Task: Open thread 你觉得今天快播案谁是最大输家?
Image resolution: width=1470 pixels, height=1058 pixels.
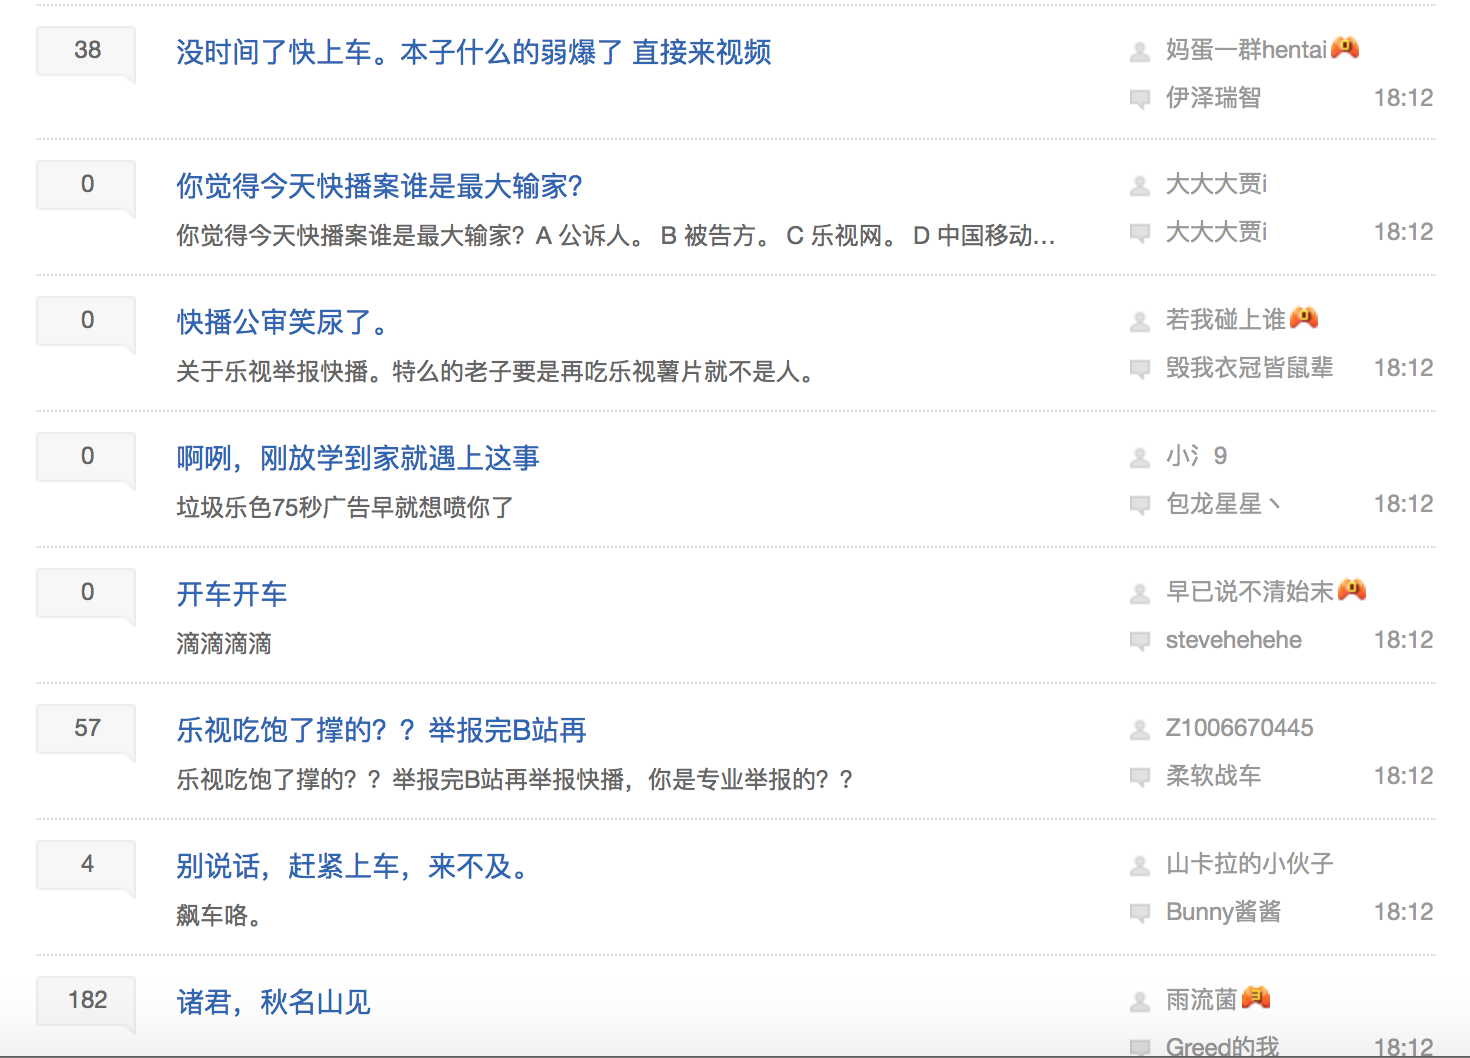Action: (379, 186)
